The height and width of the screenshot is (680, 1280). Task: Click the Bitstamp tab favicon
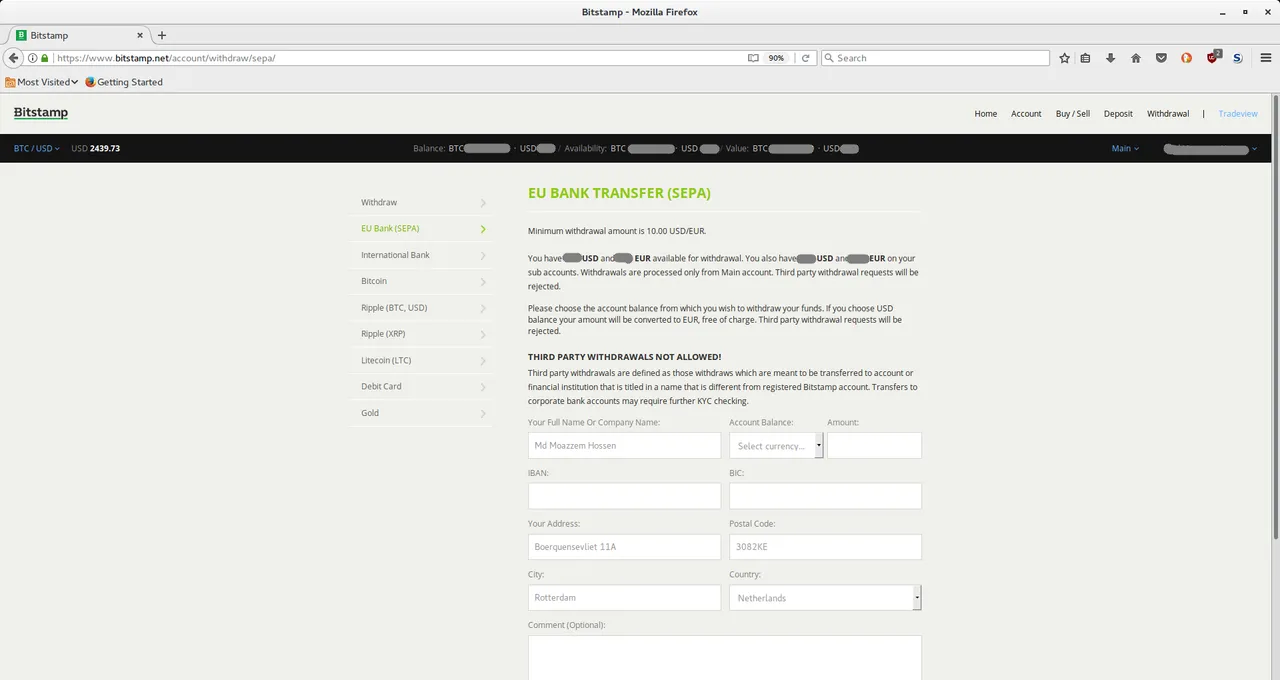(21, 35)
